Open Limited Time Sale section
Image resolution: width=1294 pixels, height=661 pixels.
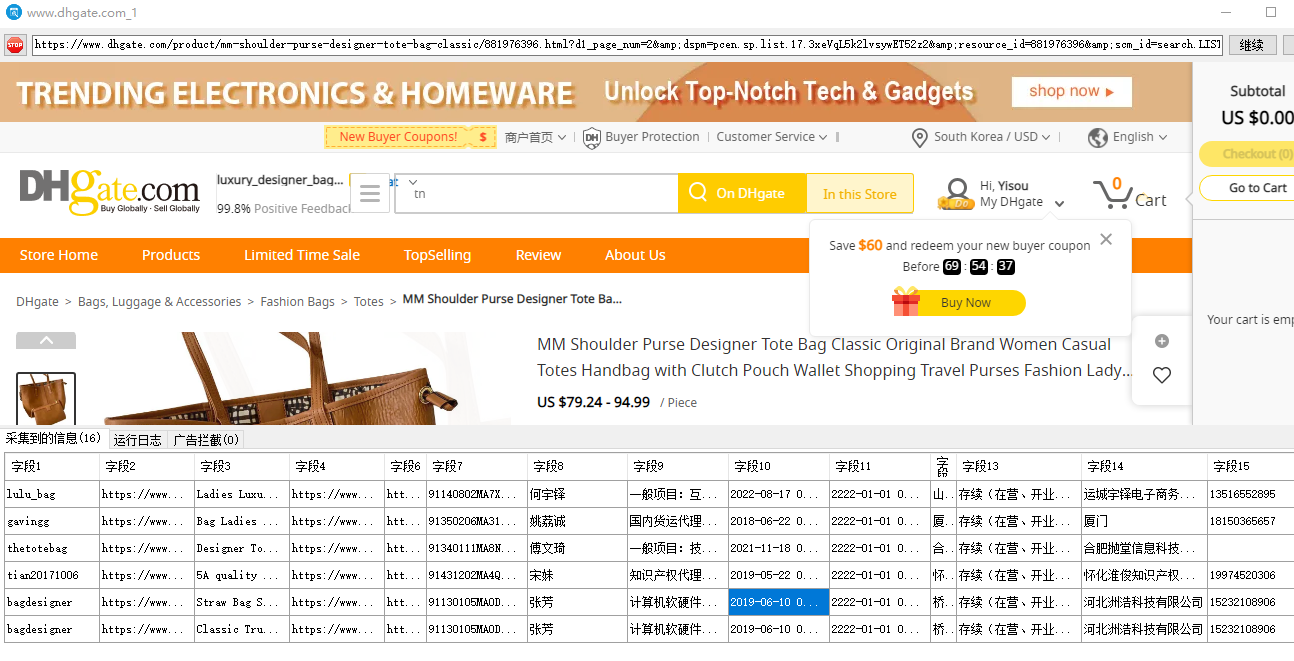click(x=302, y=255)
